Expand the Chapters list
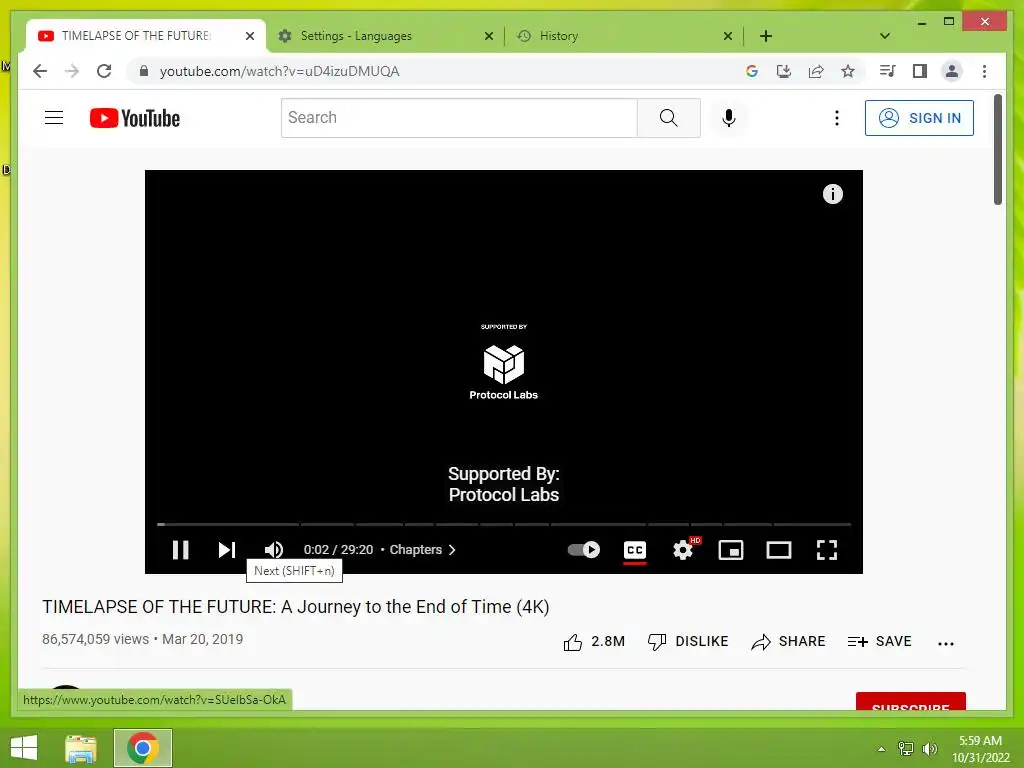The image size is (1024, 768). (x=423, y=550)
